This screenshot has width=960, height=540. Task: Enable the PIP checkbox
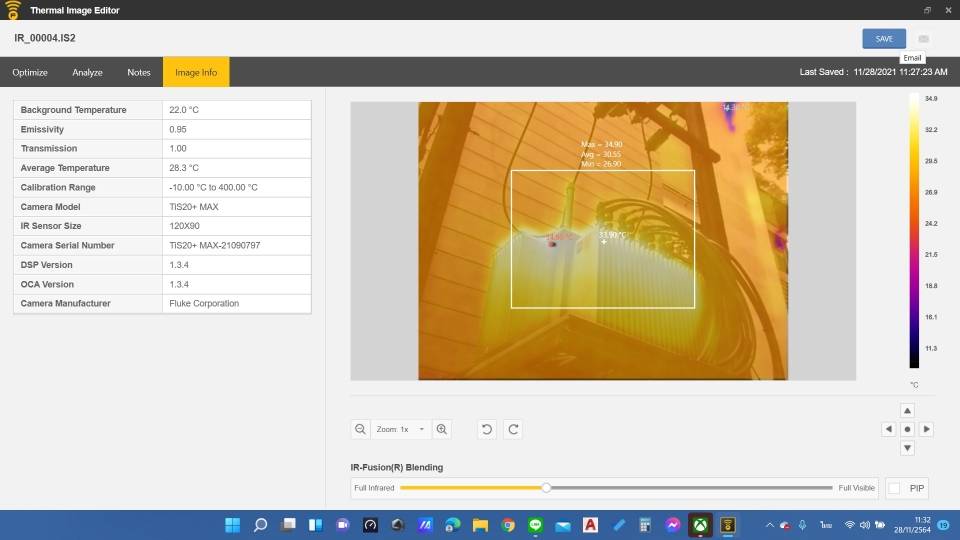point(894,488)
